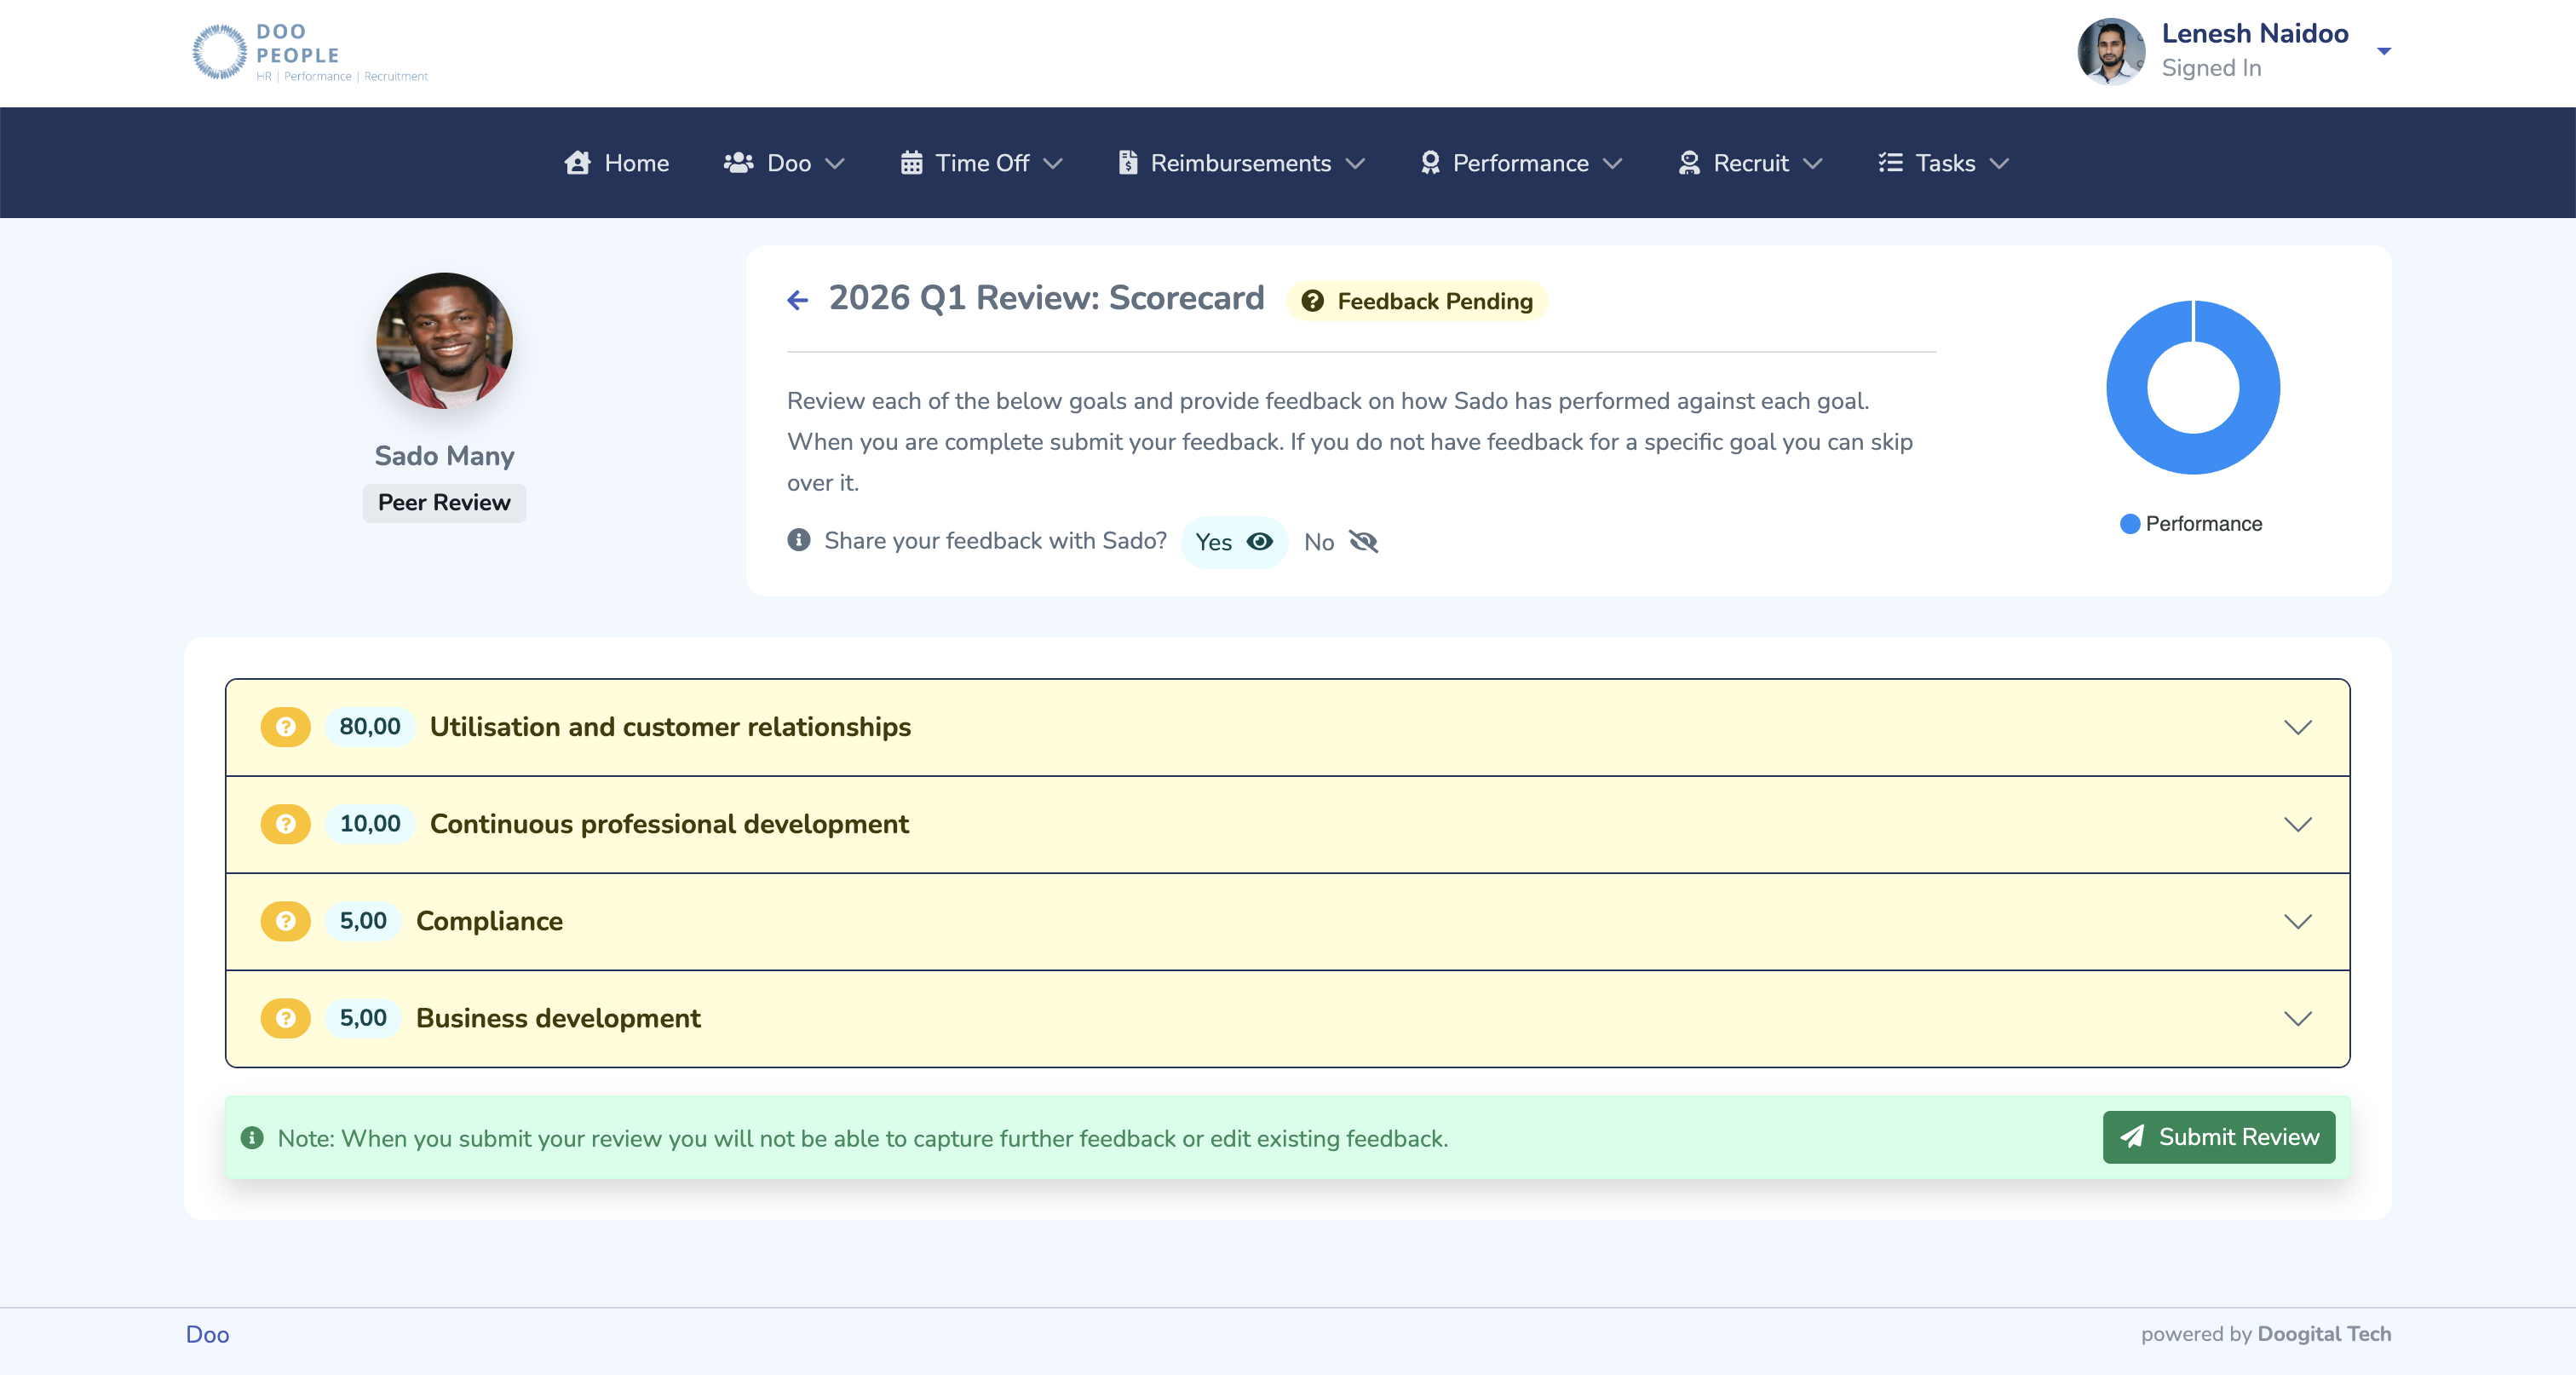This screenshot has height=1375, width=2576.
Task: Click the status icon on Utilisation and customer relationships
Action: click(286, 727)
